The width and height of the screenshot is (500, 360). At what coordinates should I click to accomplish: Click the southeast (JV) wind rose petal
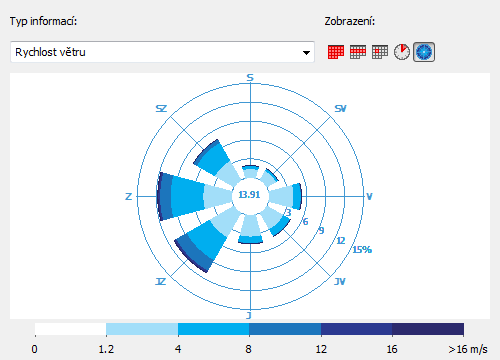(274, 220)
